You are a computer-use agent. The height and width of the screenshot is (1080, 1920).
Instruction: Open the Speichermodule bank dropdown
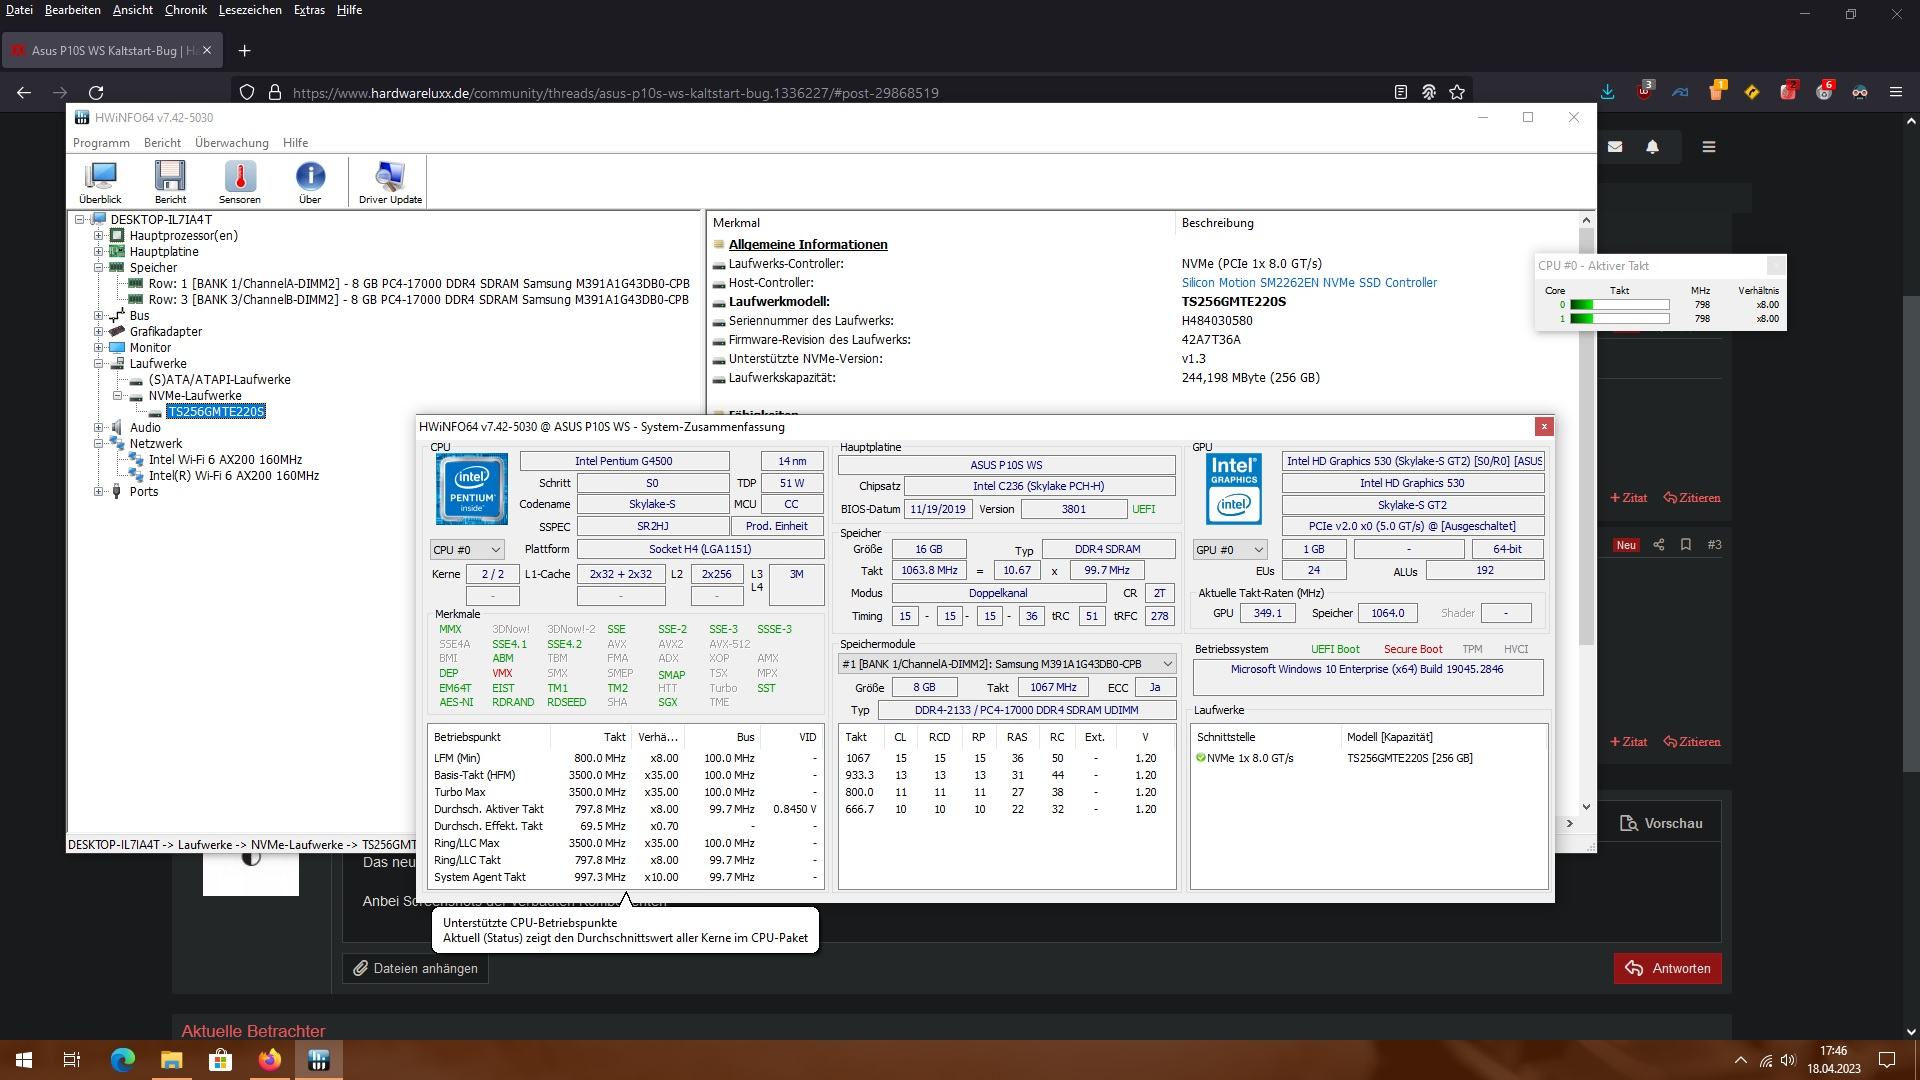click(1007, 664)
